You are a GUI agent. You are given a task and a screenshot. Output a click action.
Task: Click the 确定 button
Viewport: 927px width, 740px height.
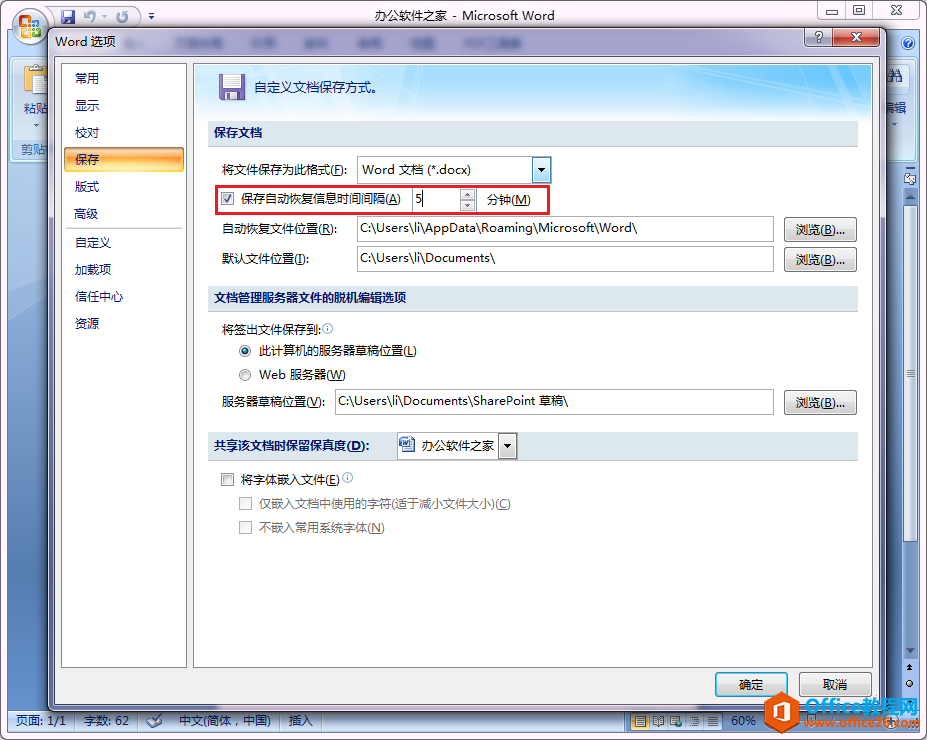pos(751,684)
